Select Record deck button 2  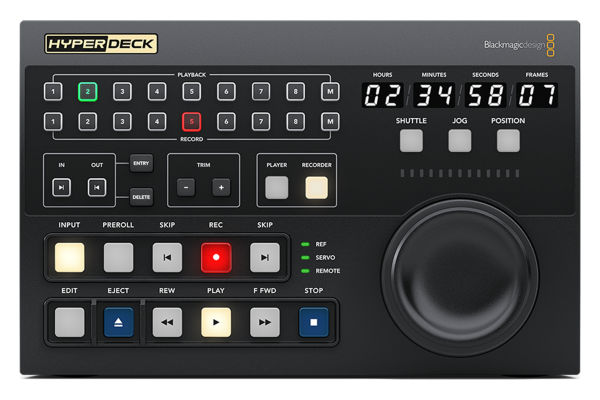tap(88, 122)
